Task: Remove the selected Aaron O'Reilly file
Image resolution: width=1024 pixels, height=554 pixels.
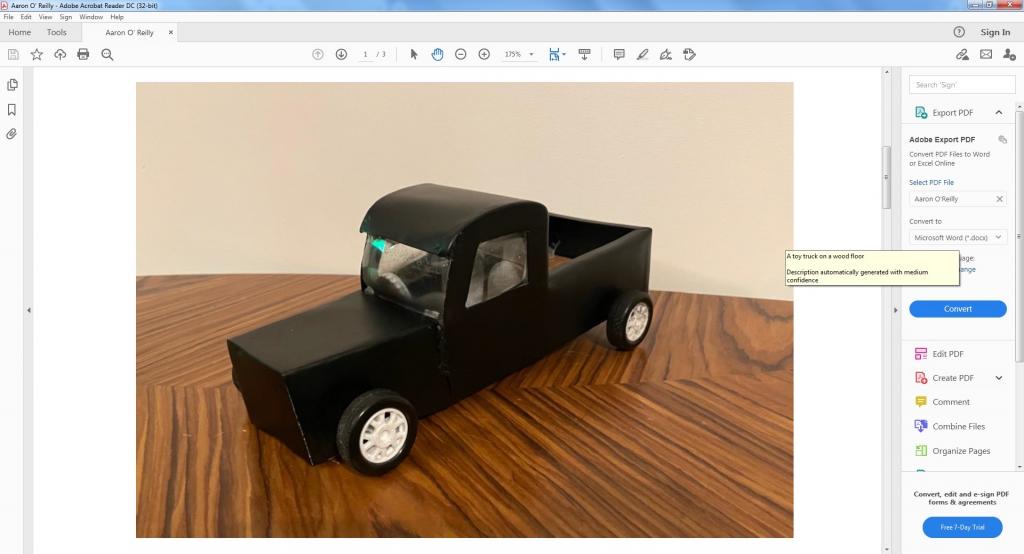Action: [x=999, y=199]
